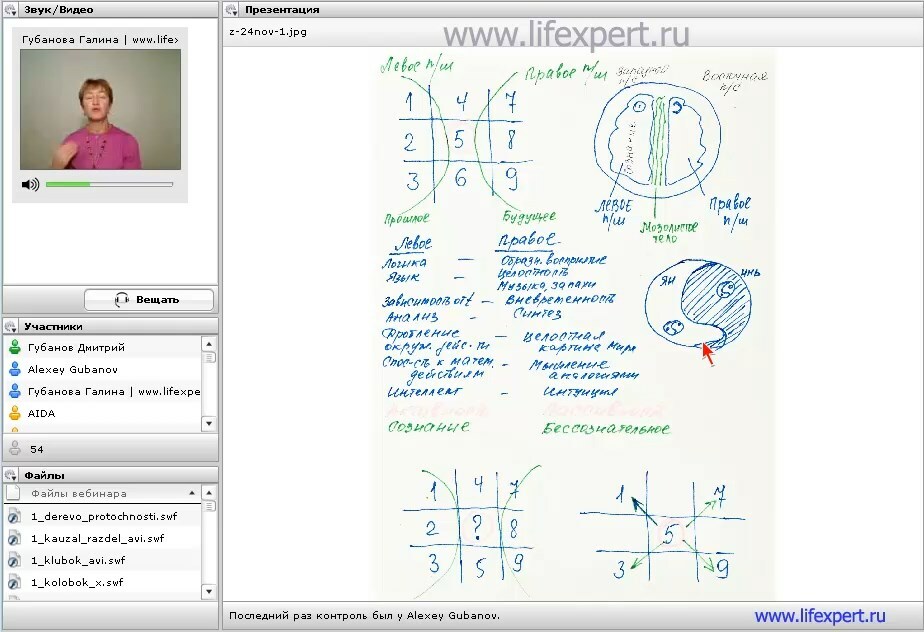Open file 1_derevo_protochnosti.swf

(104, 516)
